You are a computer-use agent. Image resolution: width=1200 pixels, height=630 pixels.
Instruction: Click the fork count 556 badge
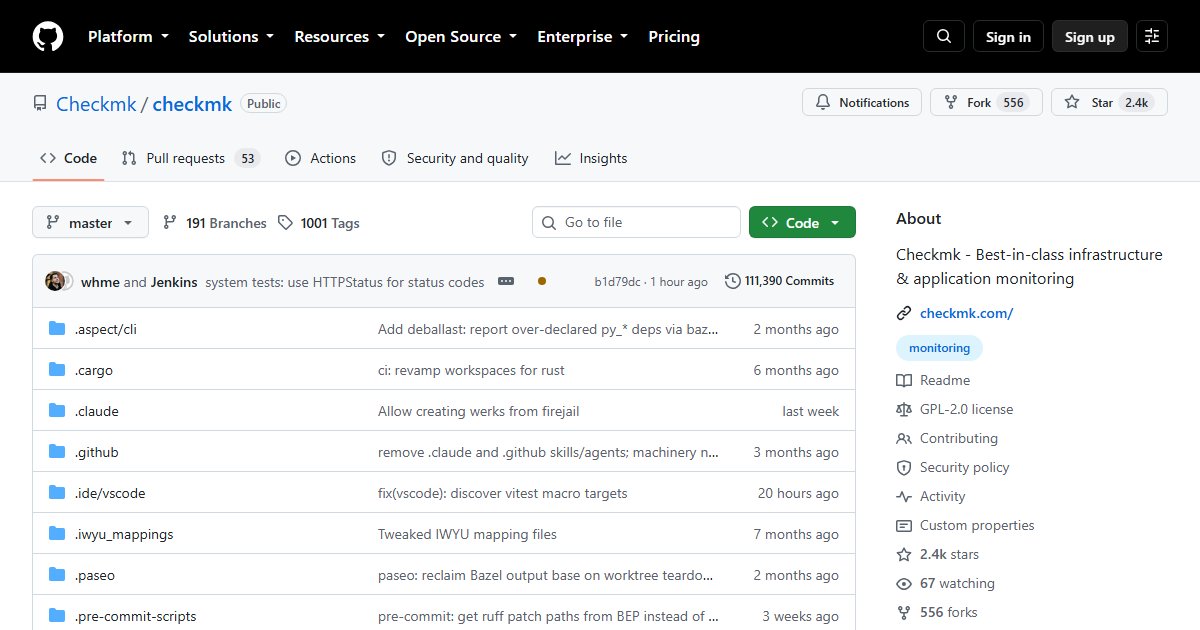point(1014,102)
